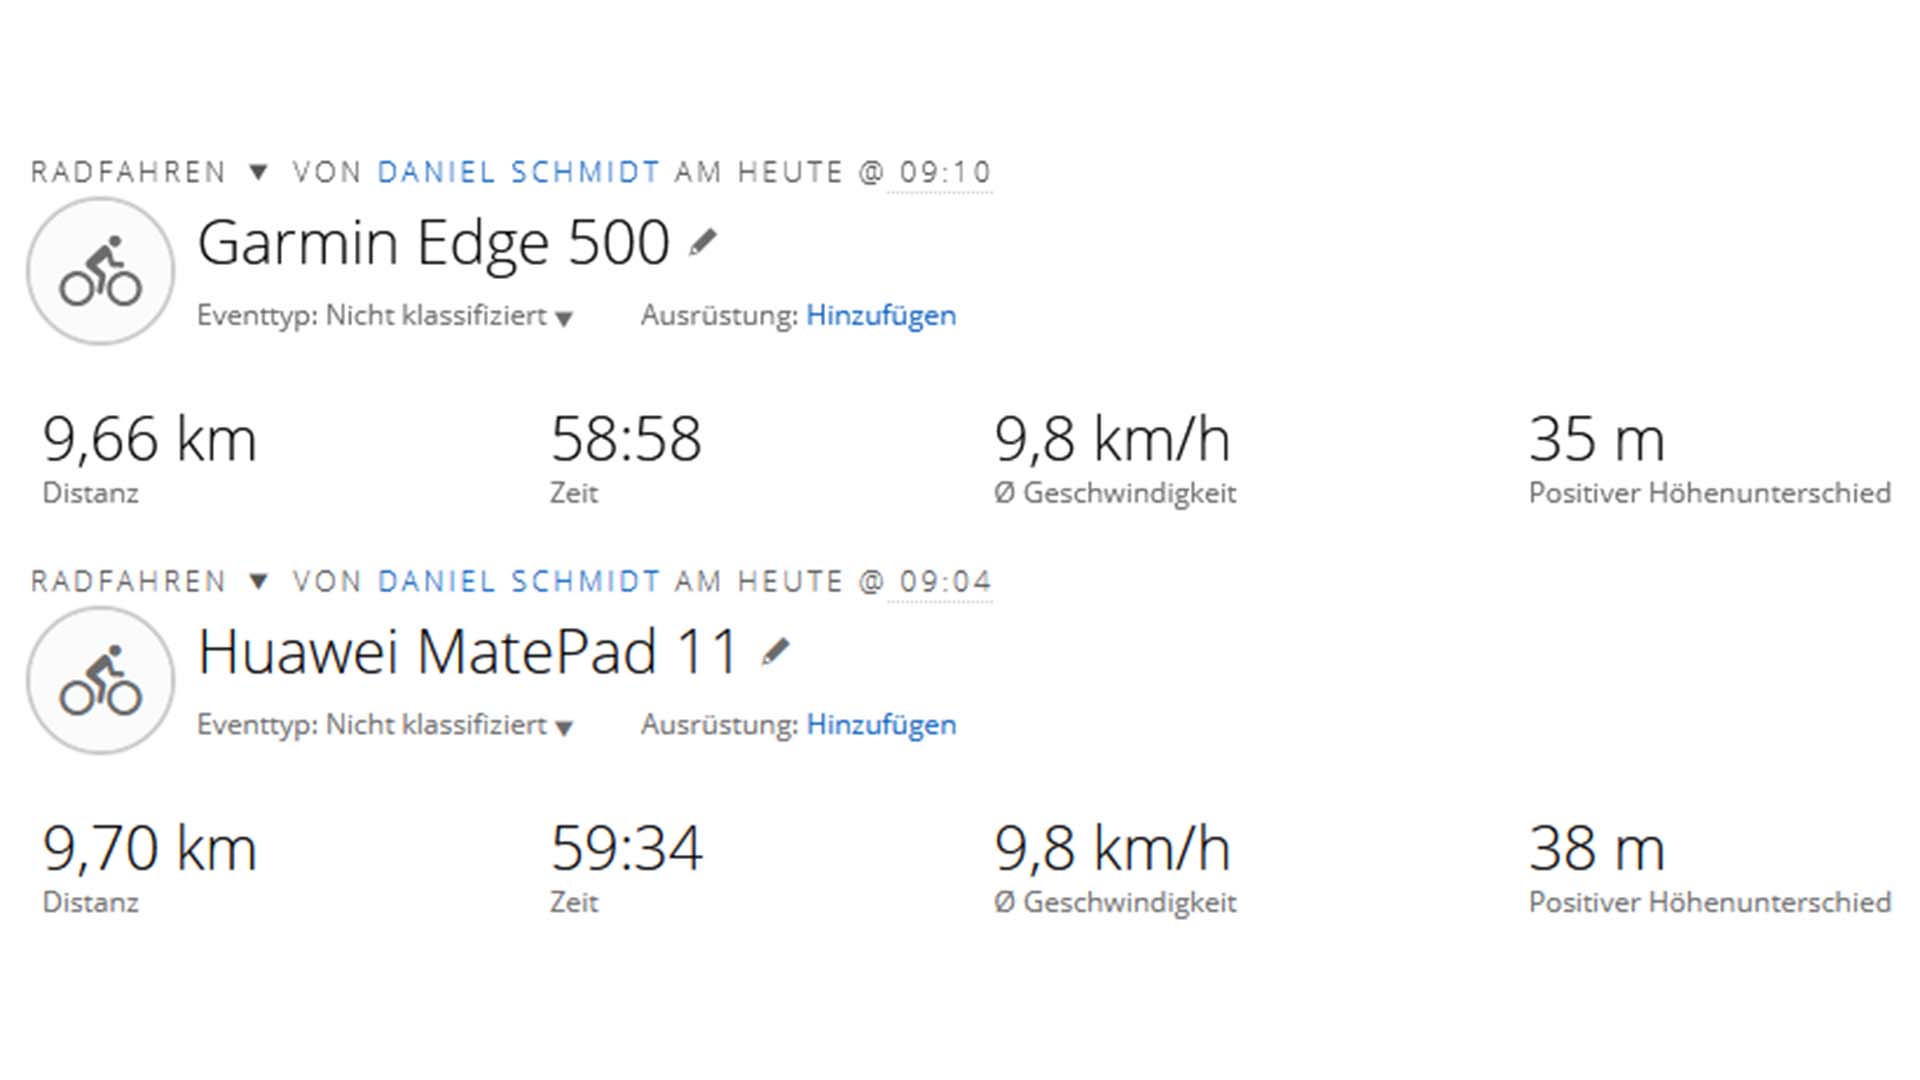Click the 35 m elevation gain value
This screenshot has width=1920, height=1080.
coord(1596,439)
